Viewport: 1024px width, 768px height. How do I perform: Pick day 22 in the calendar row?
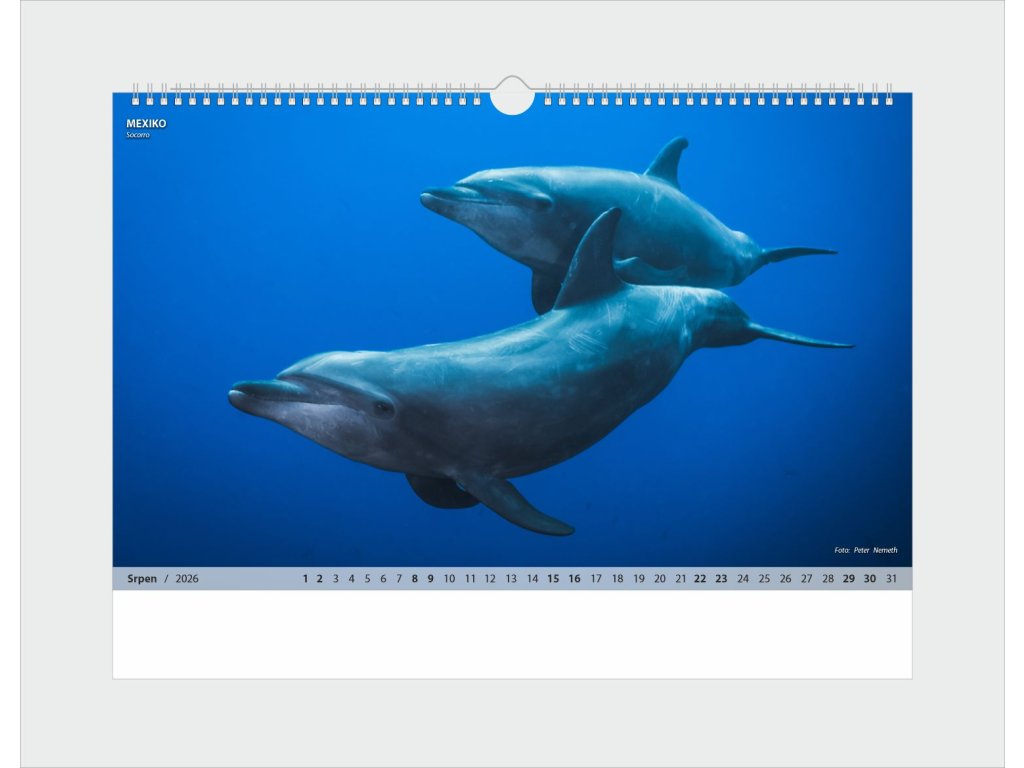(700, 579)
